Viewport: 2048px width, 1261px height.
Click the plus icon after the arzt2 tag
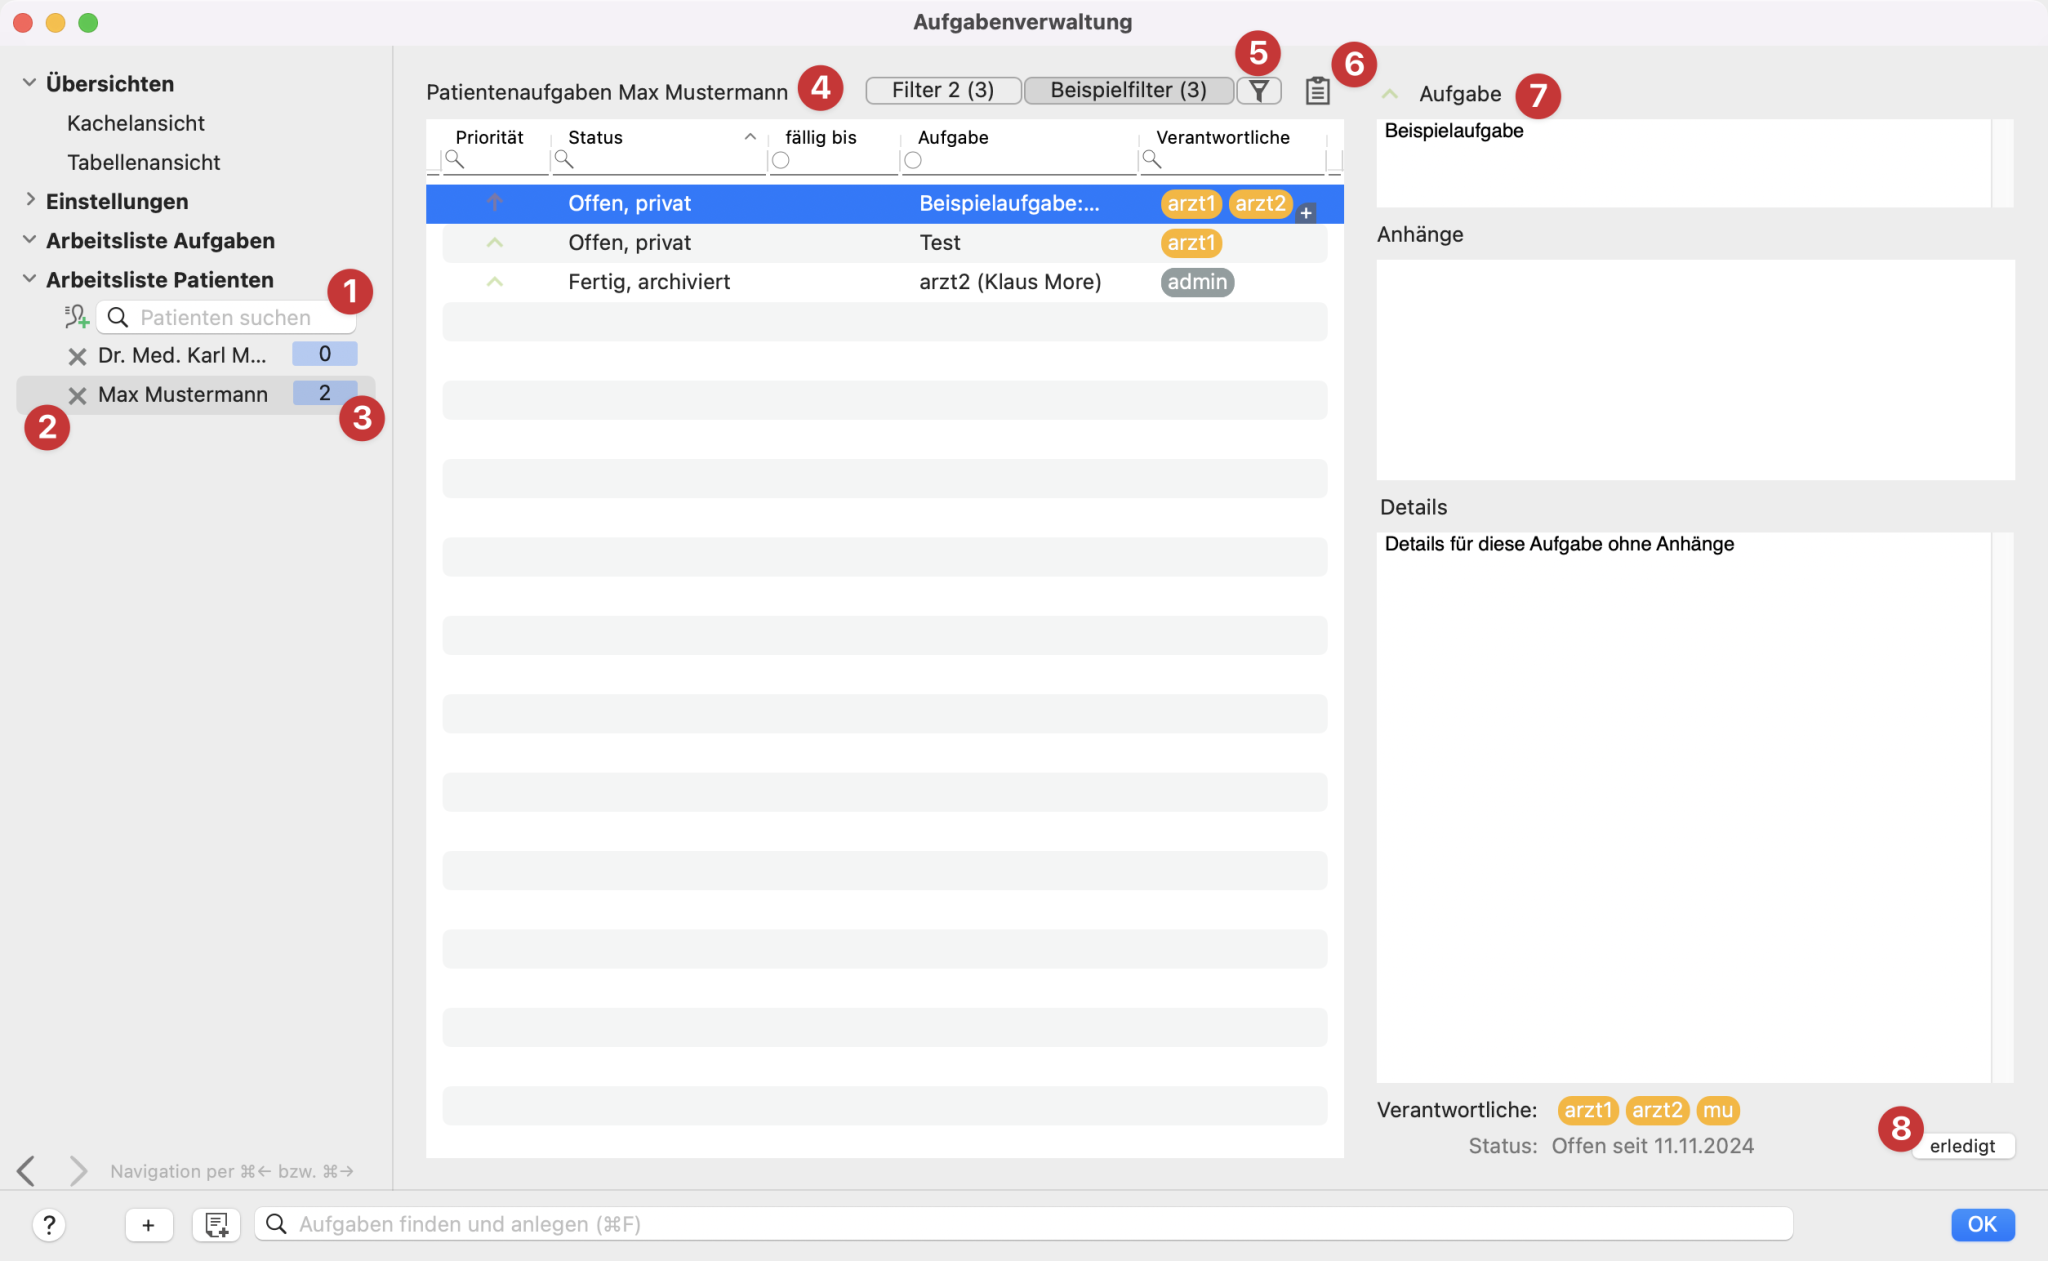[x=1306, y=213]
